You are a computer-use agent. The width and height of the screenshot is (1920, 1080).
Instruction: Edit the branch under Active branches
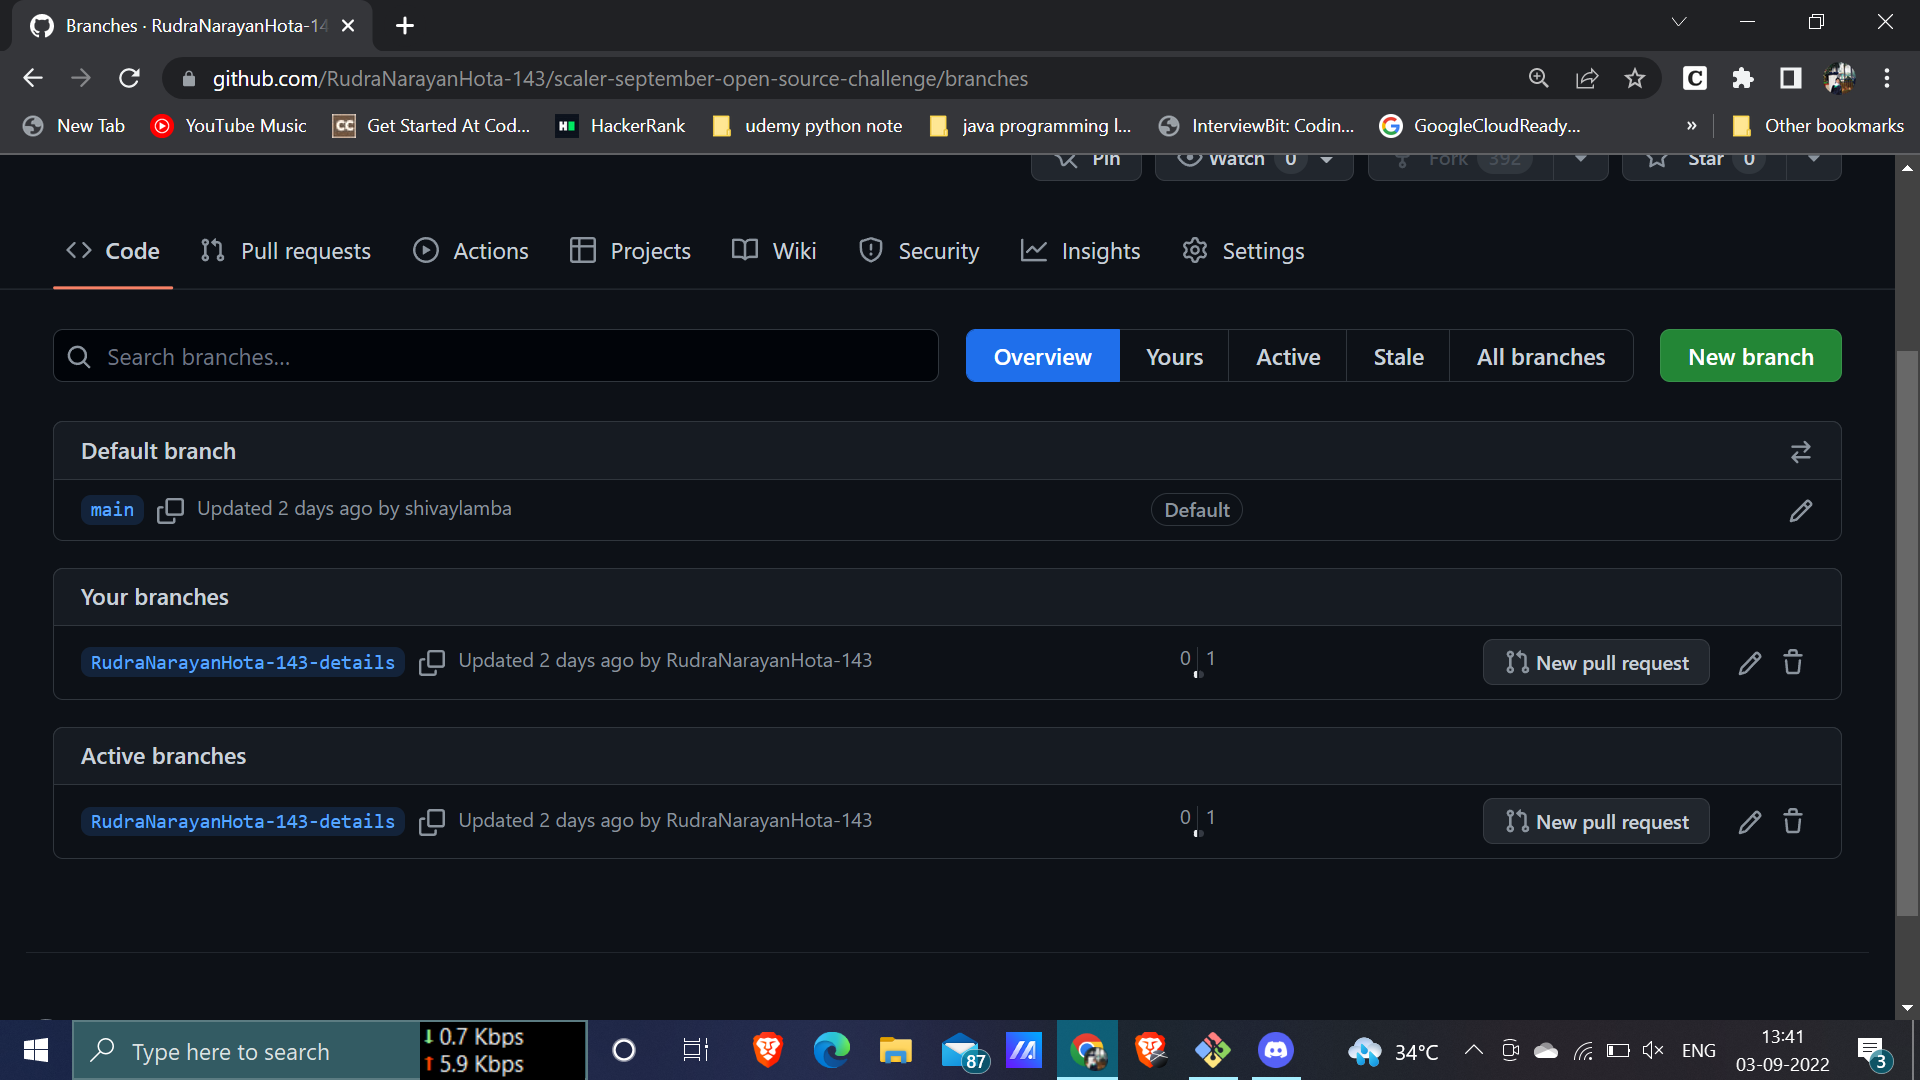pos(1750,821)
